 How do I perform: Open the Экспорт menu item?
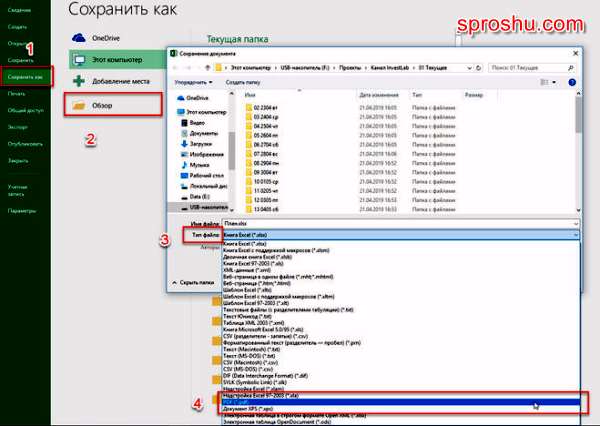[20, 127]
